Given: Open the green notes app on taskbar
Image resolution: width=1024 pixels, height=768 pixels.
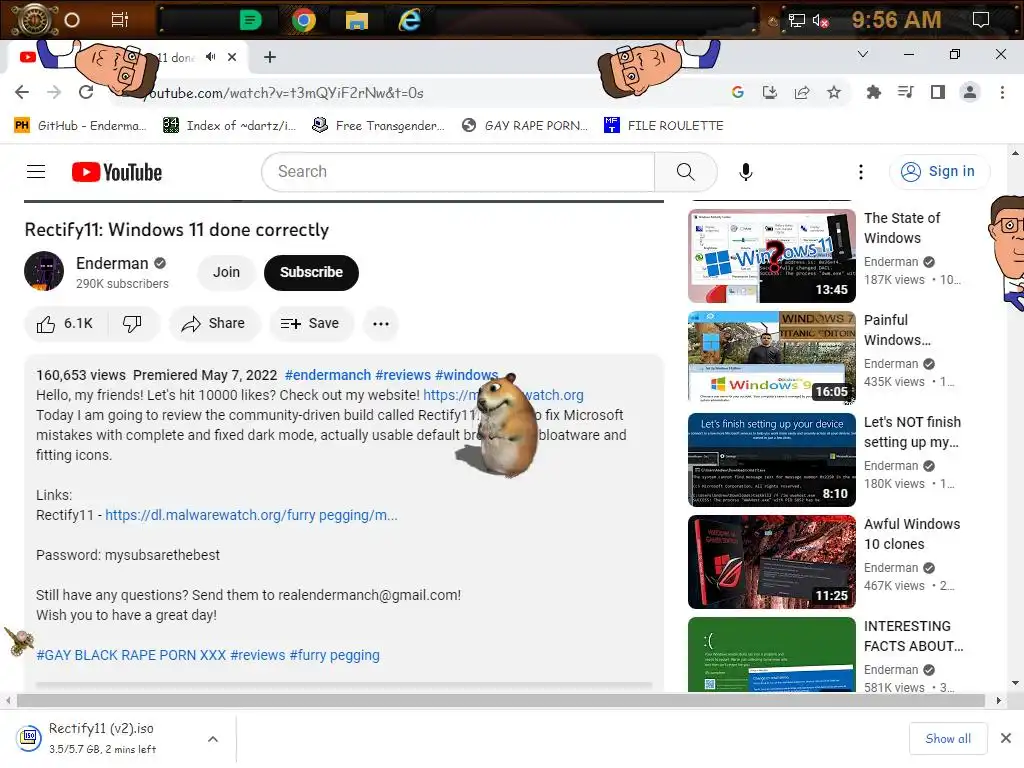Looking at the screenshot, I should [x=250, y=20].
